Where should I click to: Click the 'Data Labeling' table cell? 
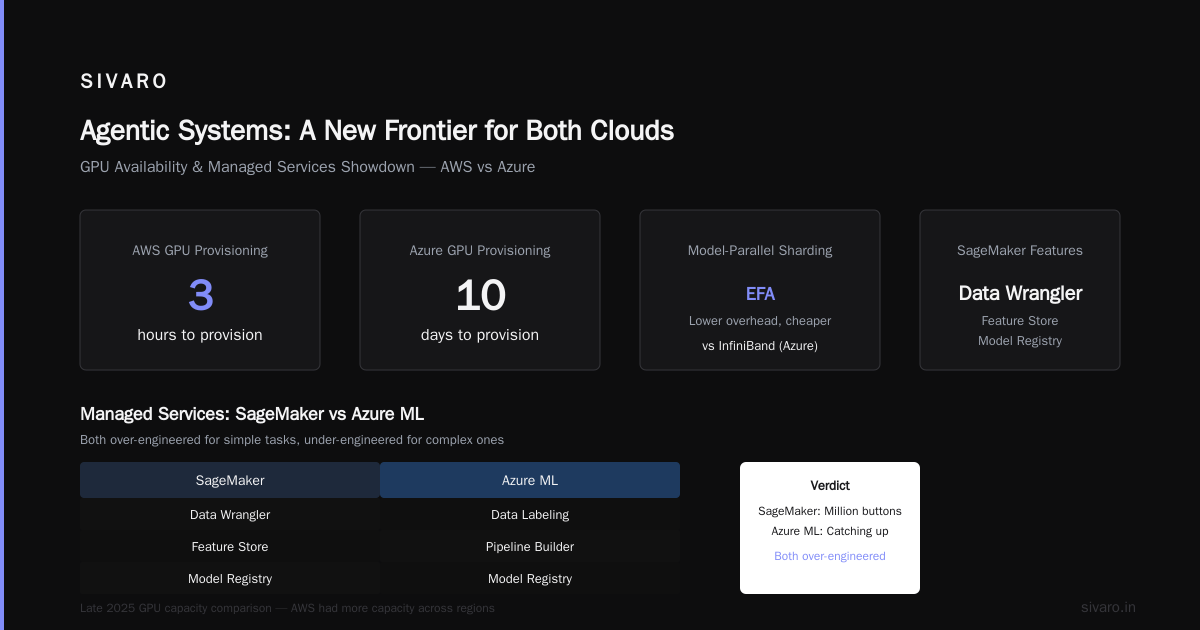pos(530,515)
